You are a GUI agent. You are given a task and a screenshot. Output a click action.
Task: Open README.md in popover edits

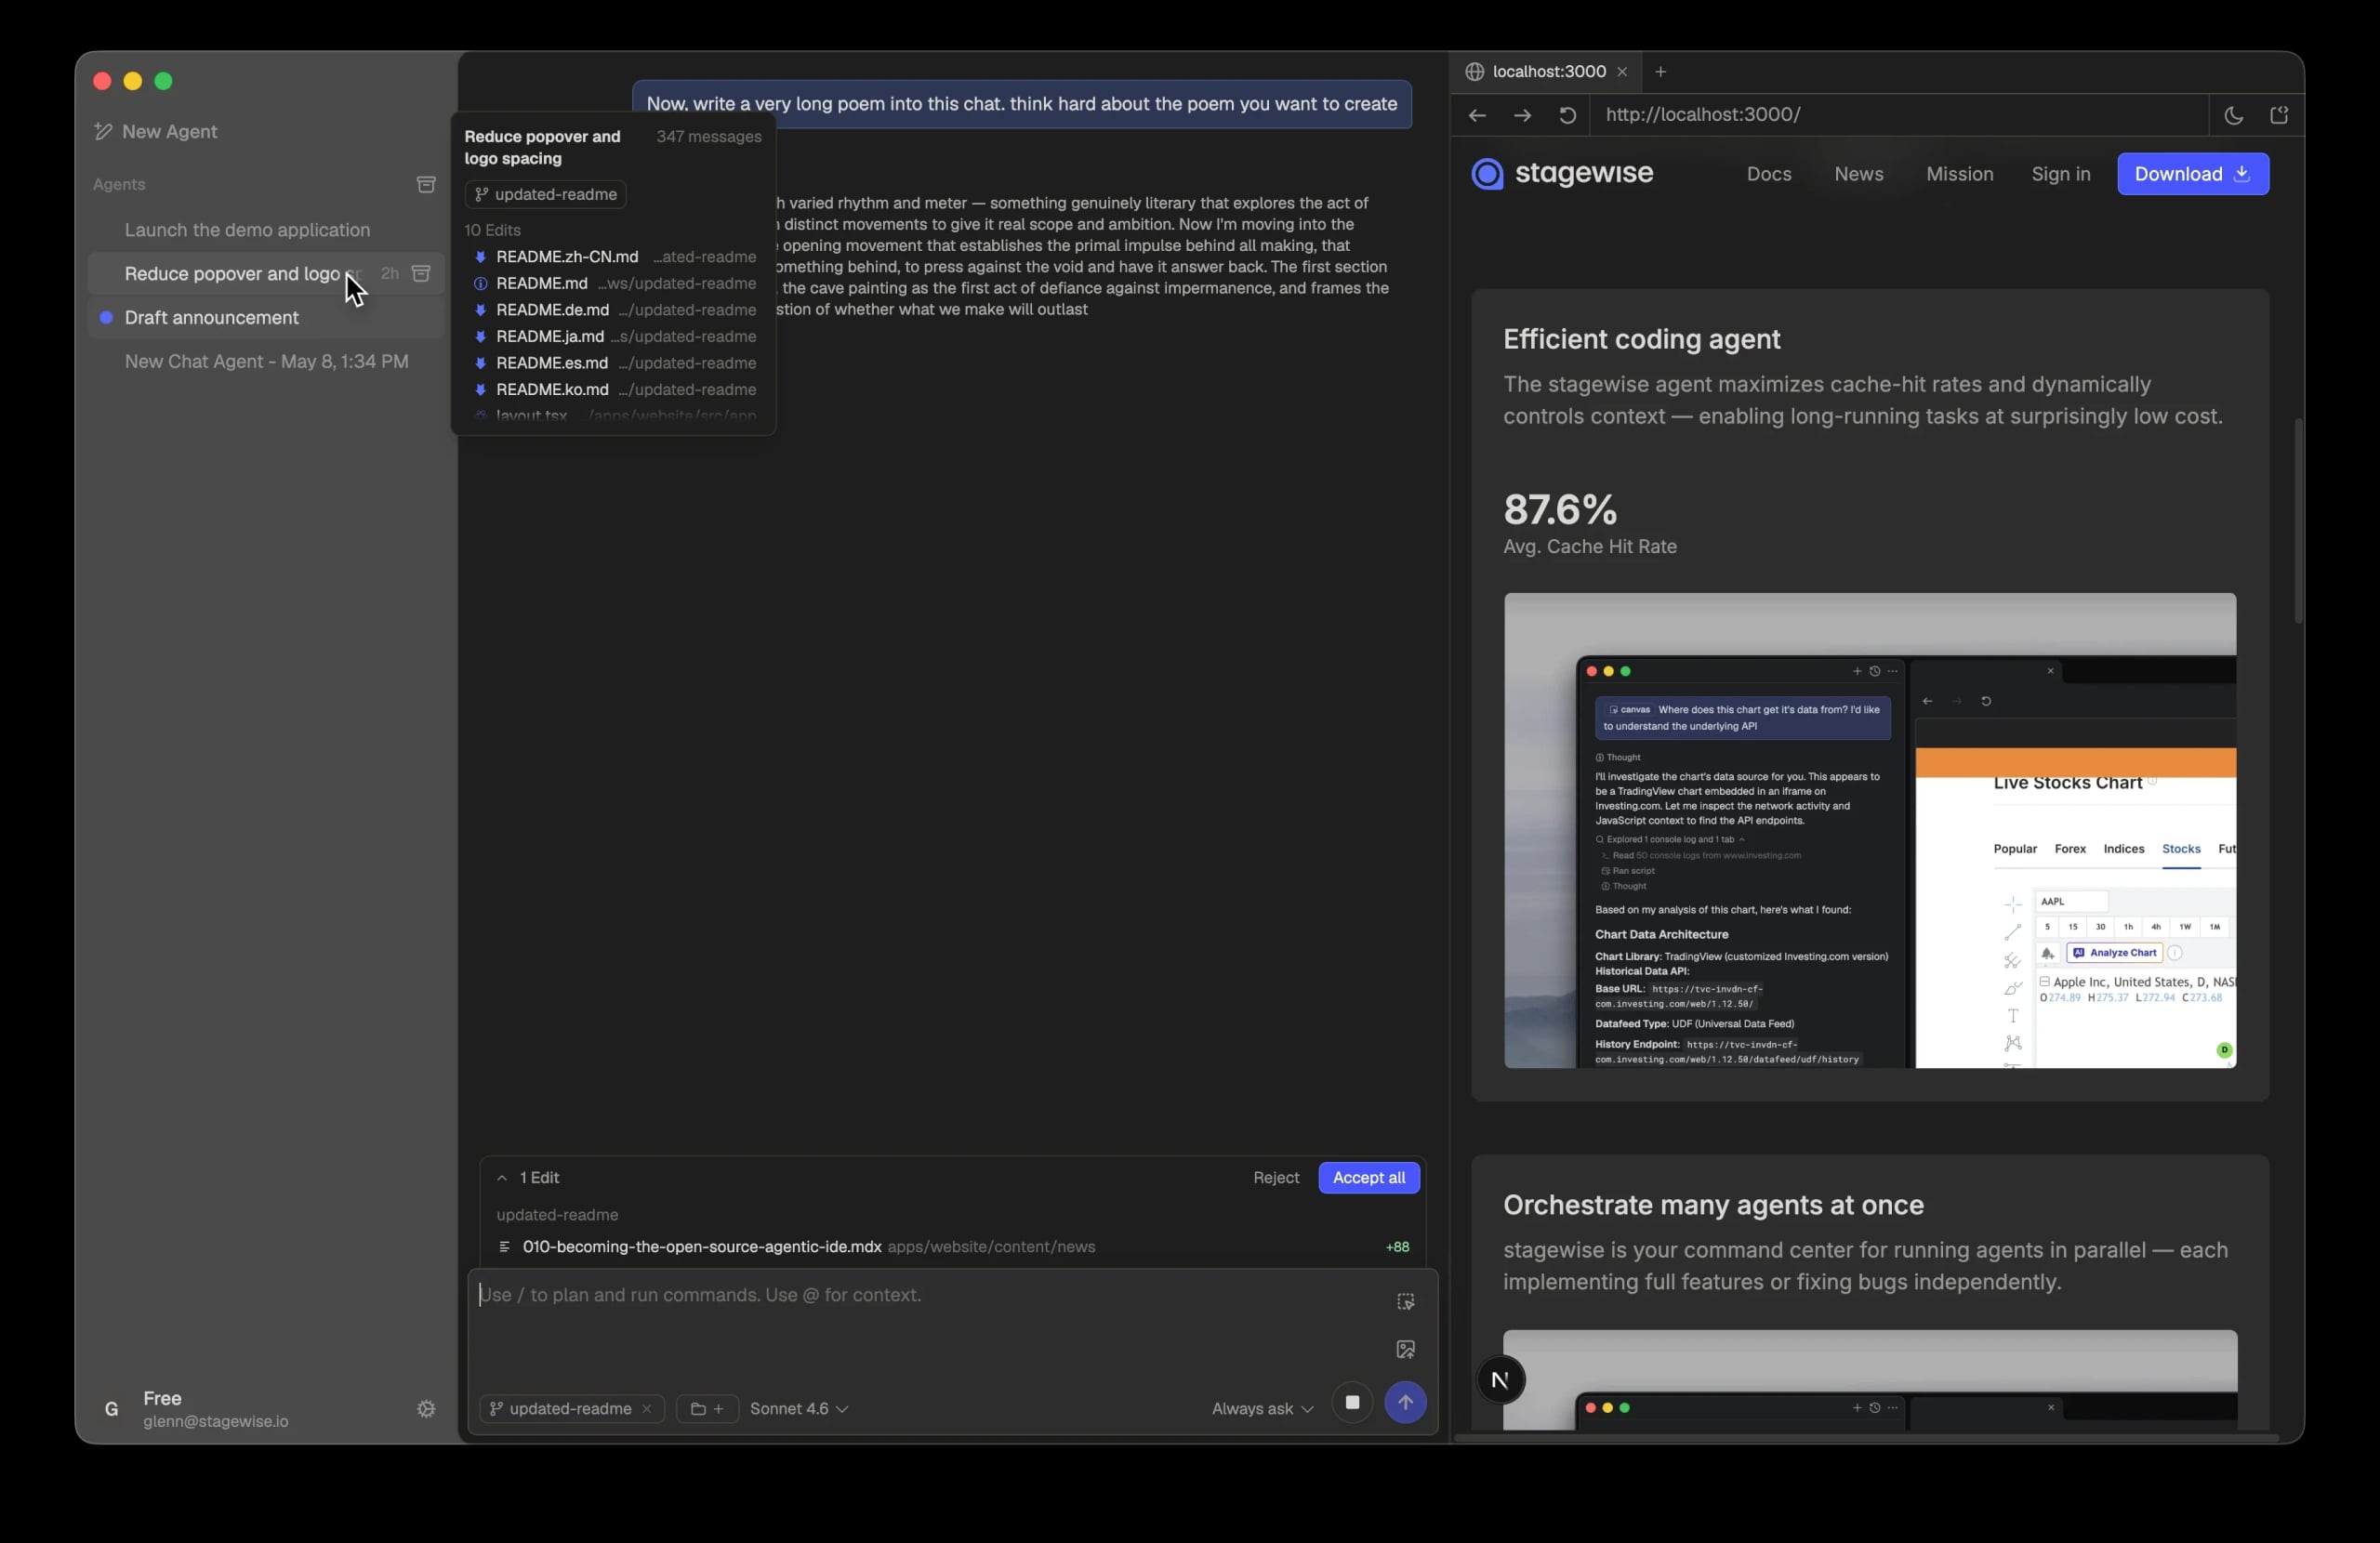614,284
